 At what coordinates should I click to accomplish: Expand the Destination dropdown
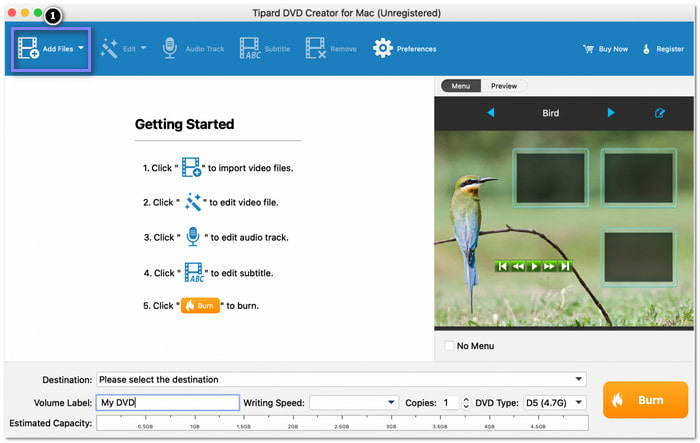click(x=579, y=379)
